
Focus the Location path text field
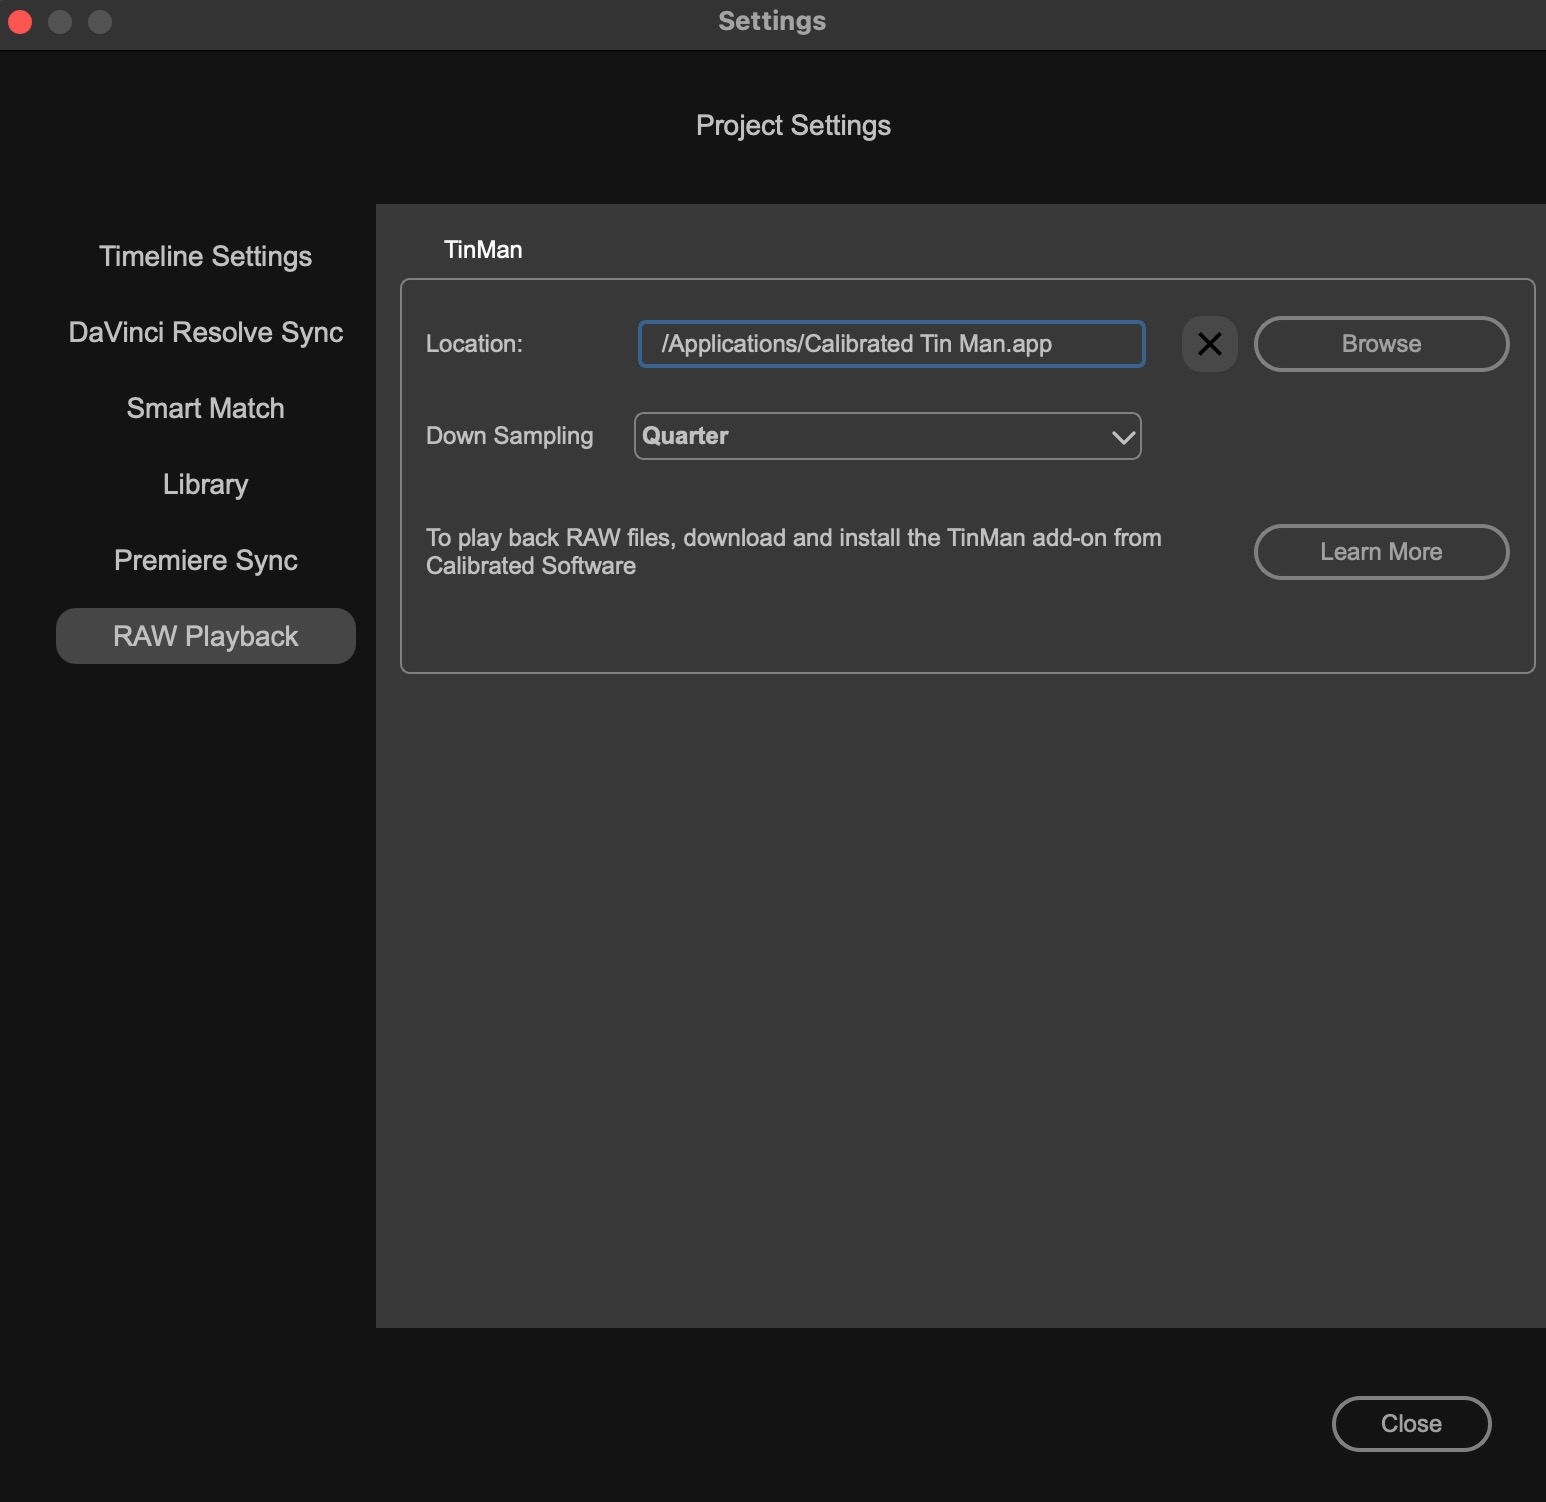890,344
